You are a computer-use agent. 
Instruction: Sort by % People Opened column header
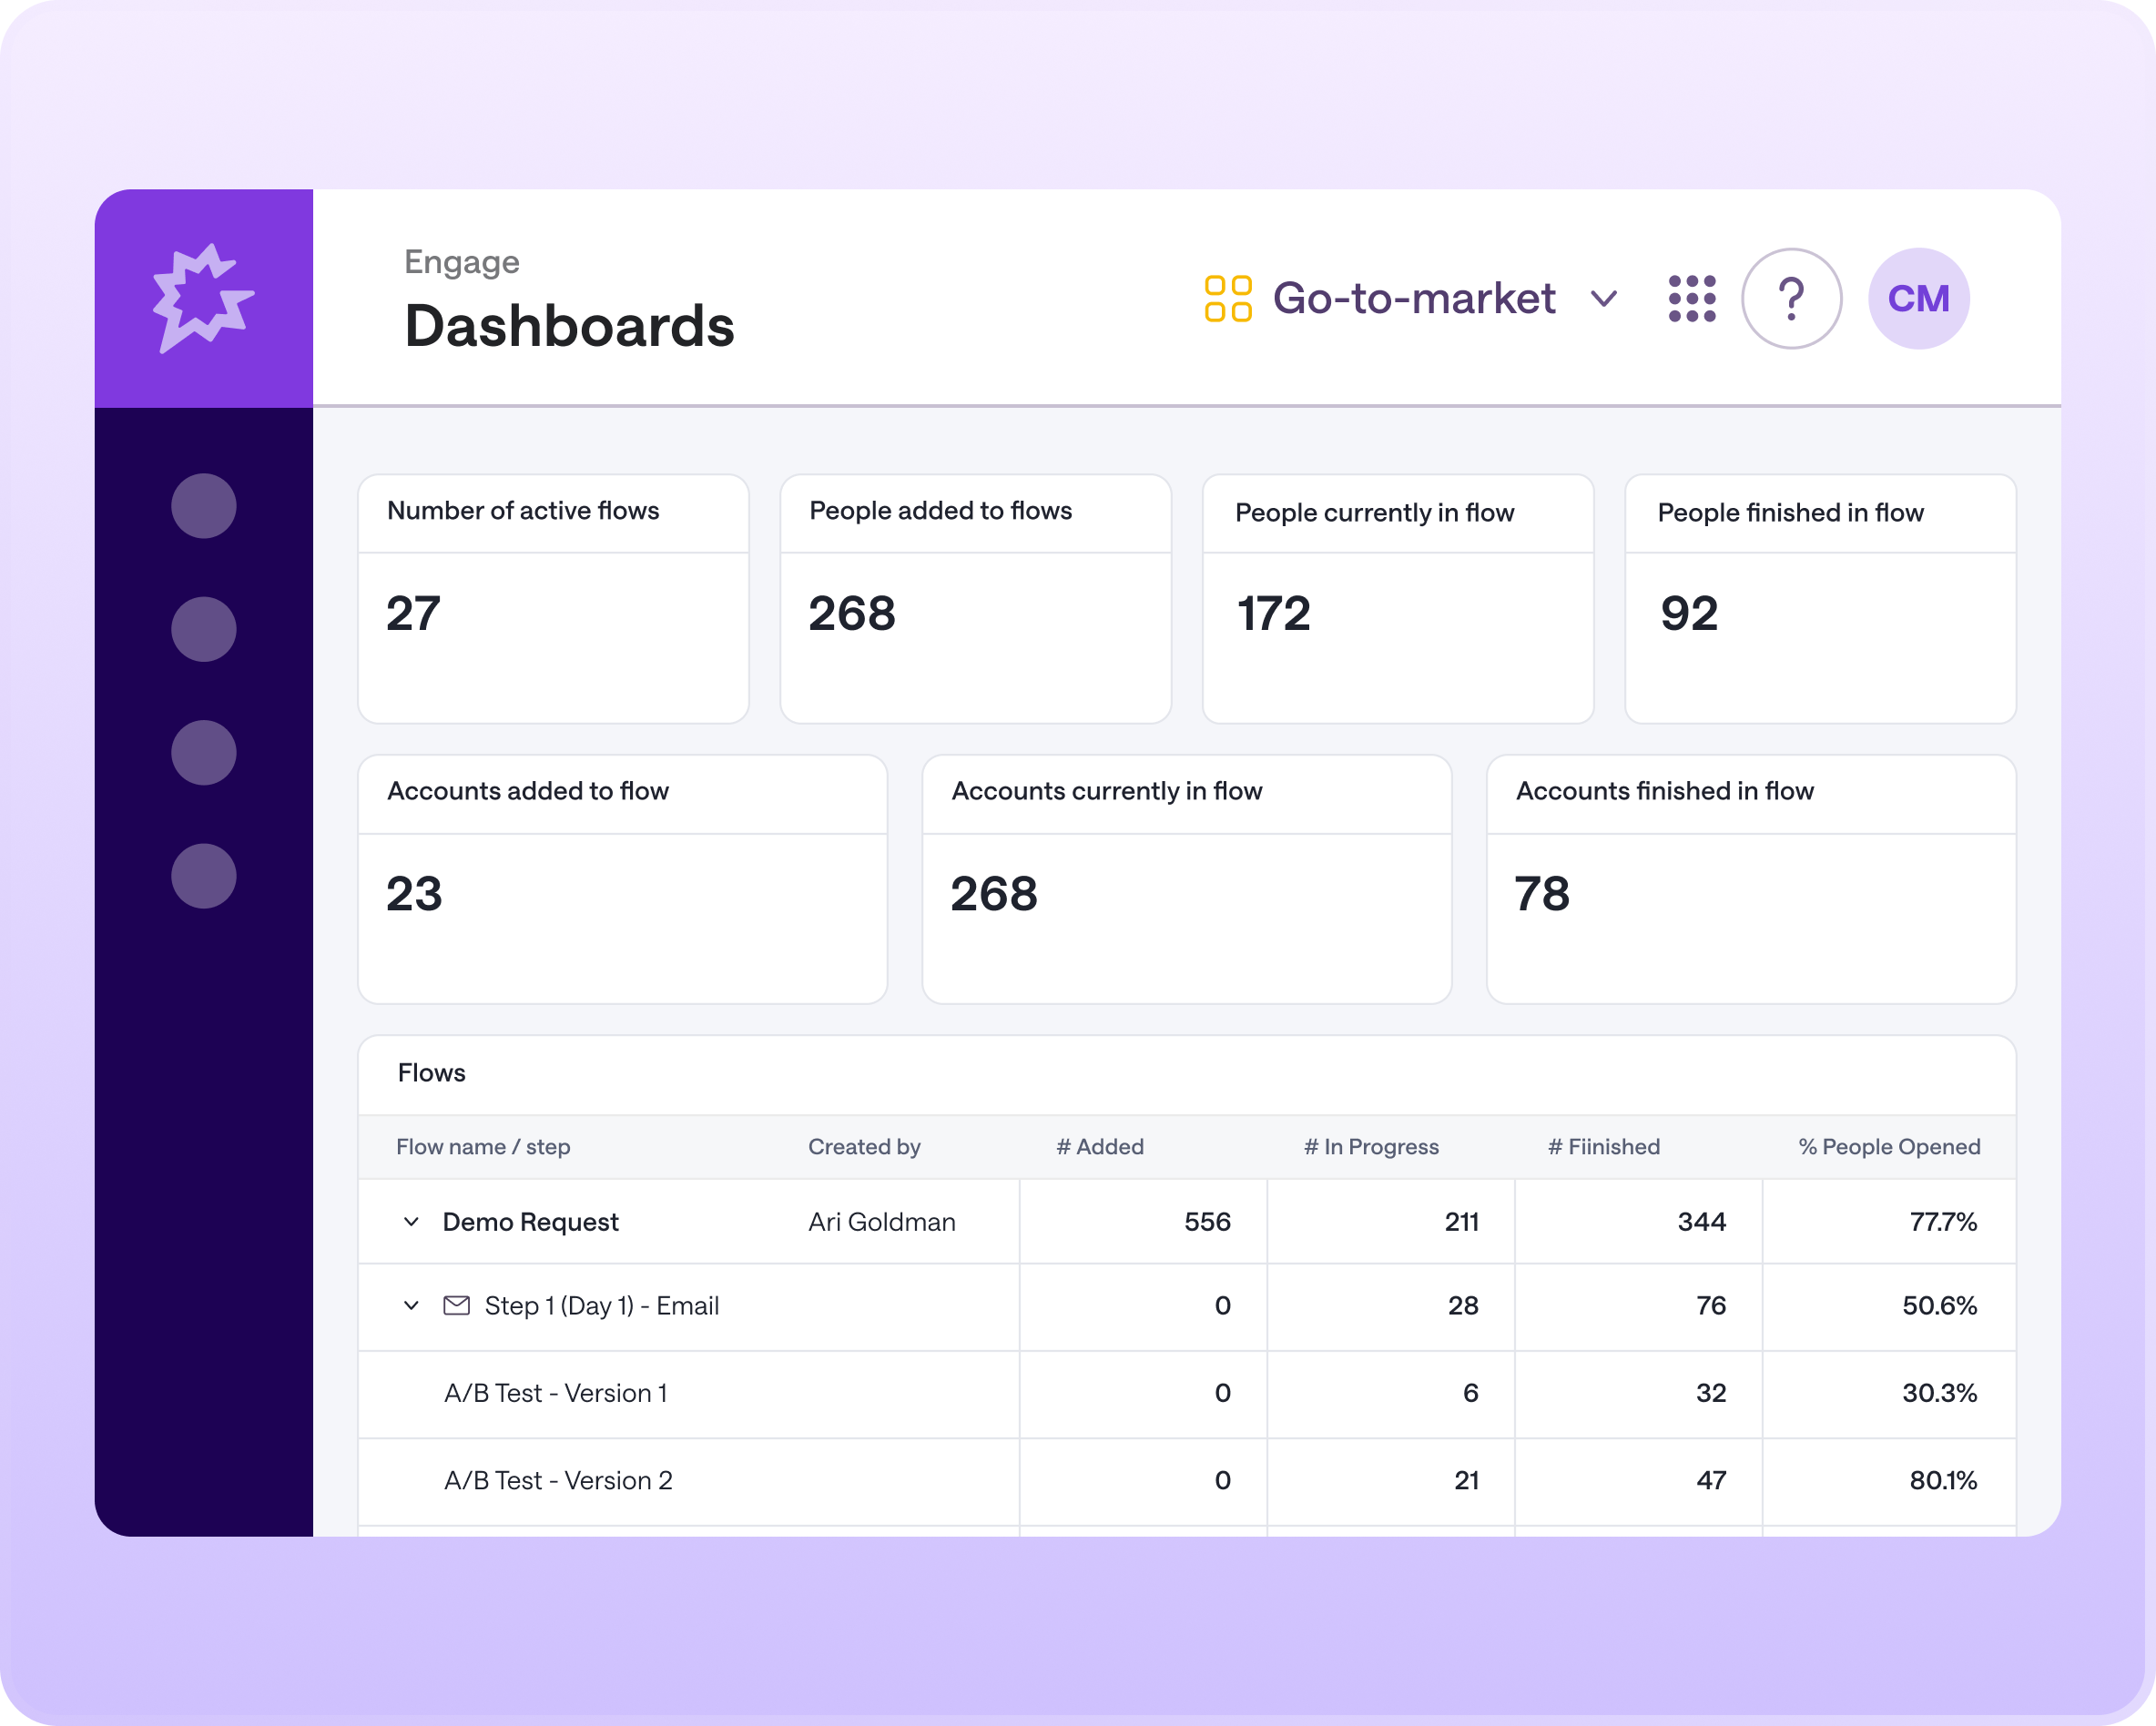[x=1889, y=1146]
